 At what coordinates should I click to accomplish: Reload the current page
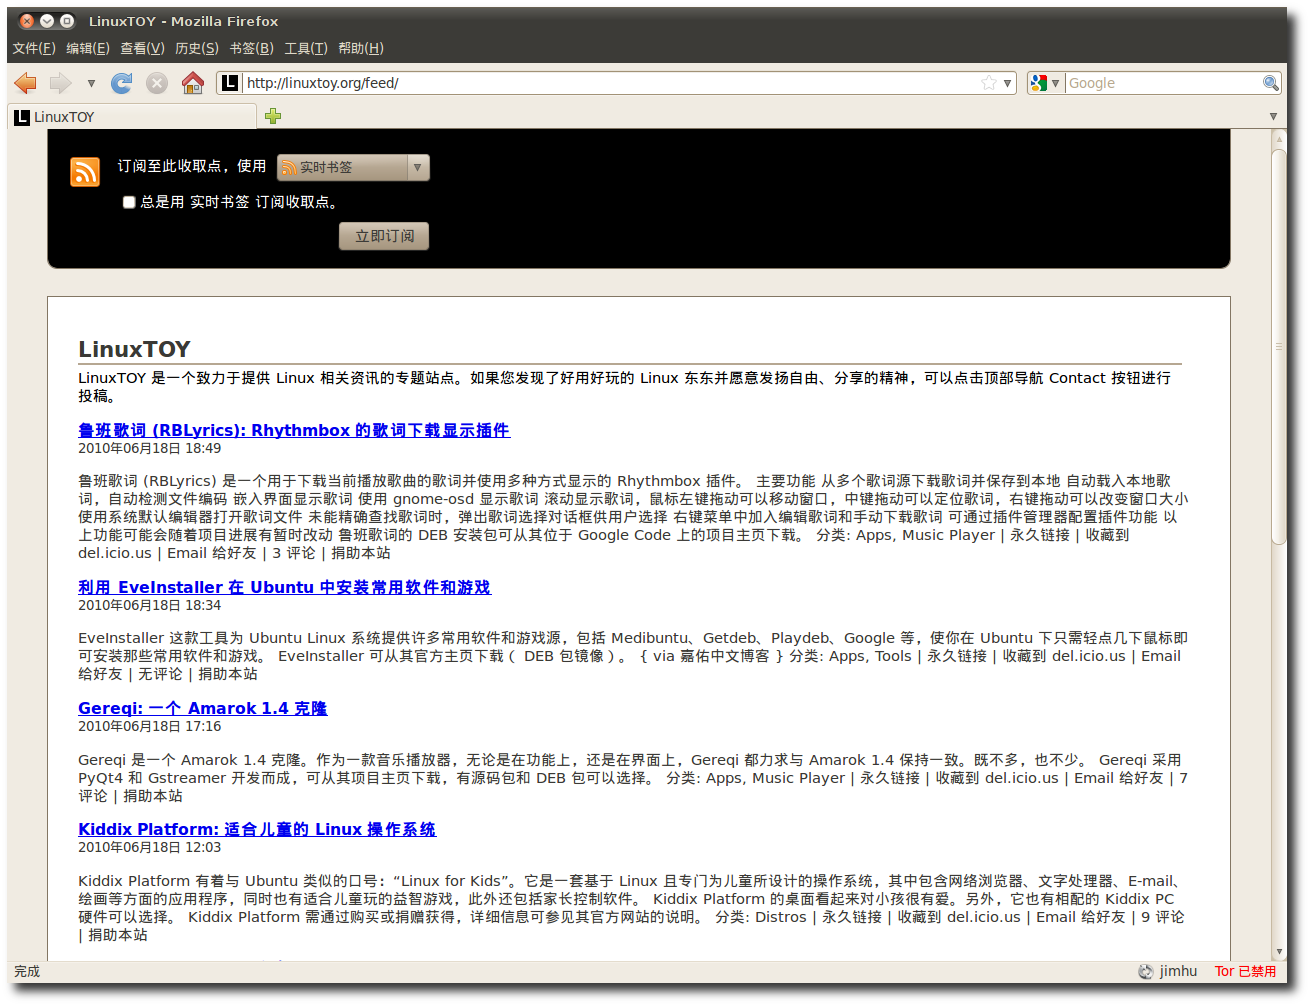click(x=122, y=83)
